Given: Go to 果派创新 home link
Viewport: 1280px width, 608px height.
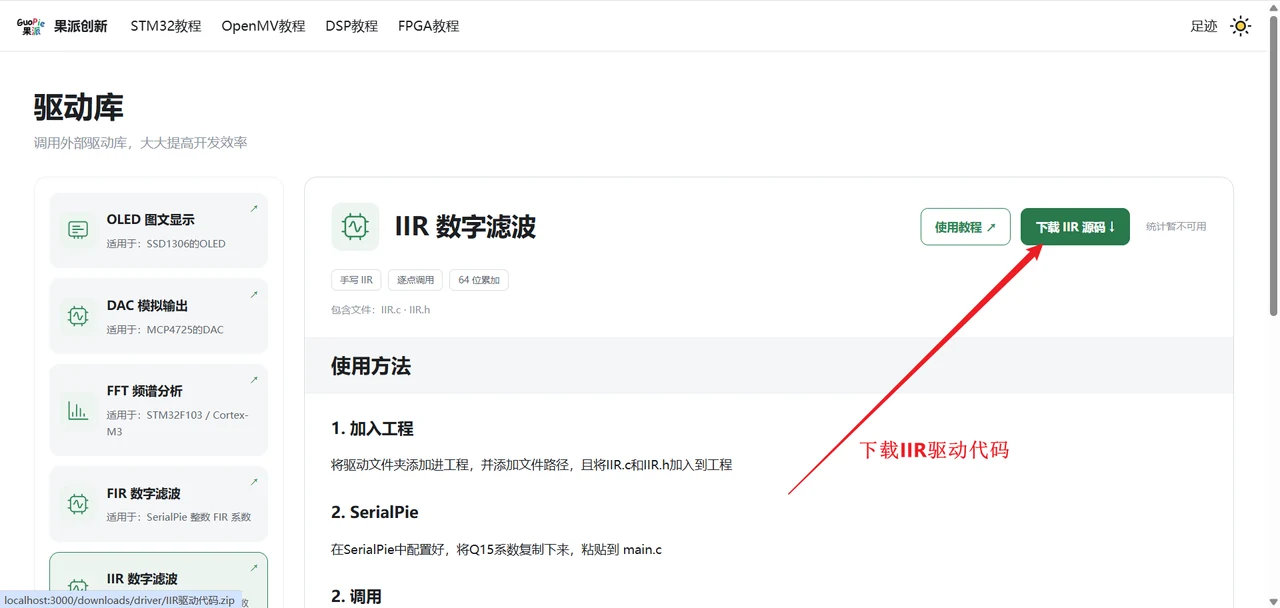Looking at the screenshot, I should (81, 26).
